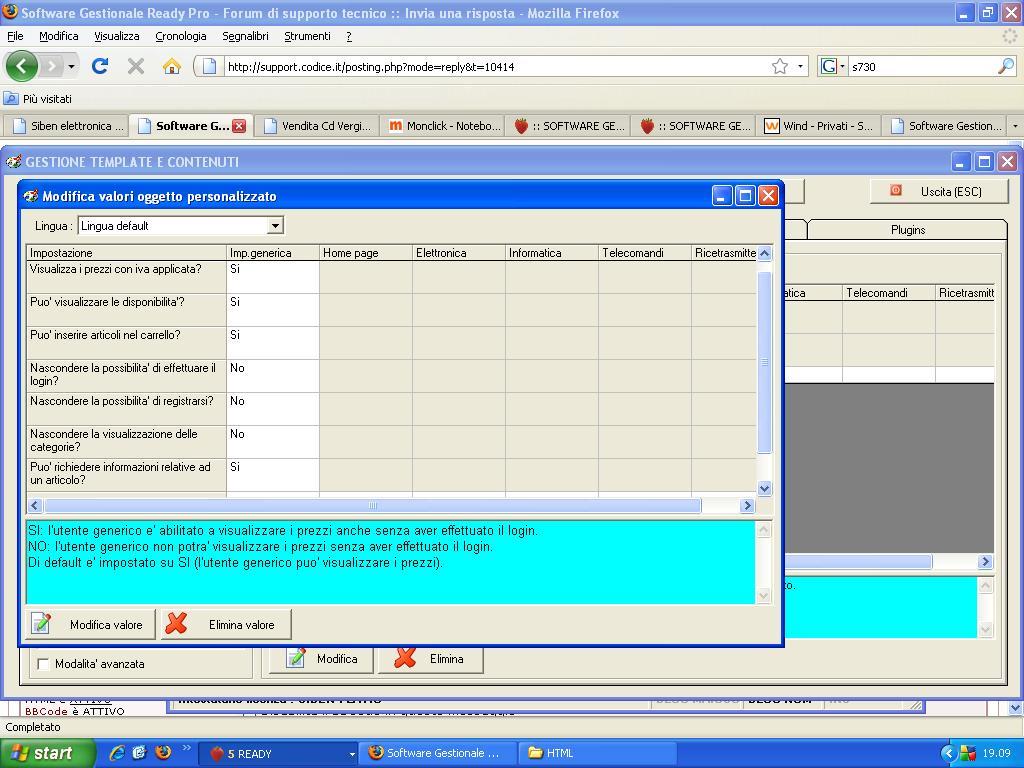Switch to Monclick - Notebo... tab
This screenshot has height=768, width=1024.
[x=444, y=126]
